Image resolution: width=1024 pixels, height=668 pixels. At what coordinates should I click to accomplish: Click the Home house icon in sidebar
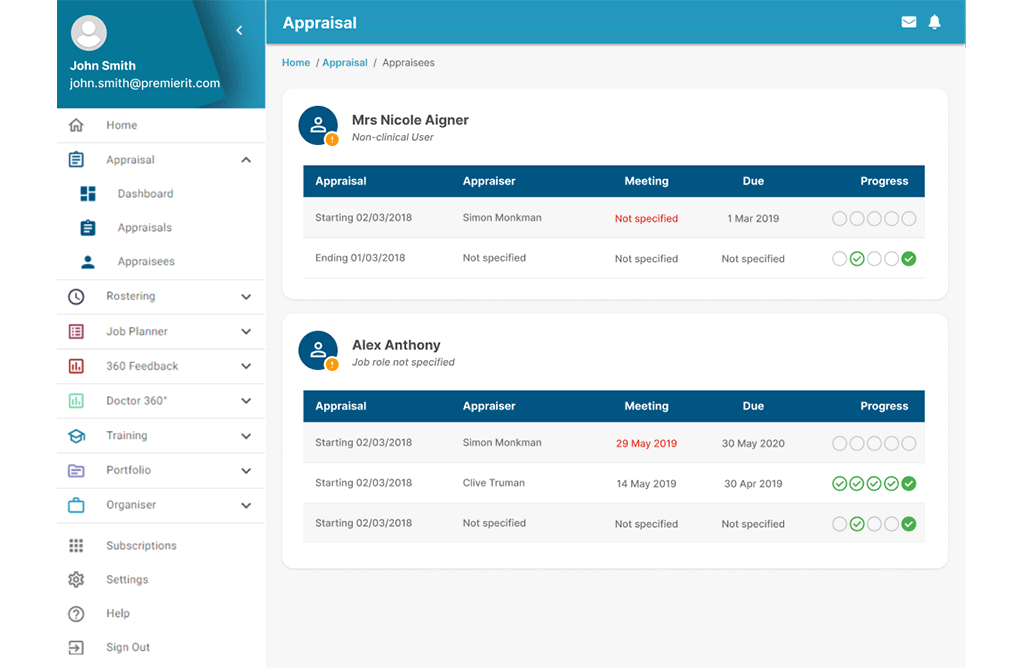[76, 125]
